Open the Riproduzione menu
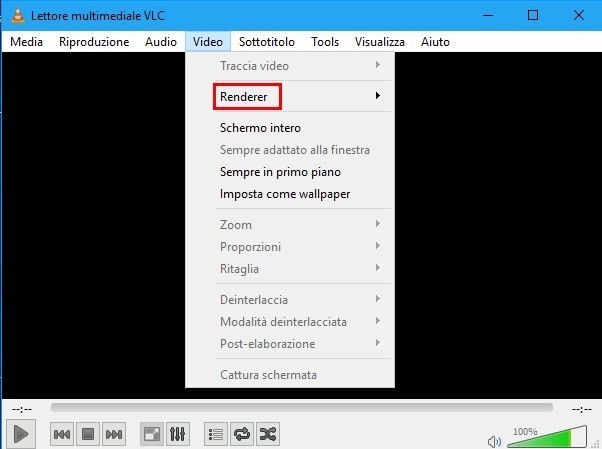The image size is (602, 449). click(x=94, y=42)
